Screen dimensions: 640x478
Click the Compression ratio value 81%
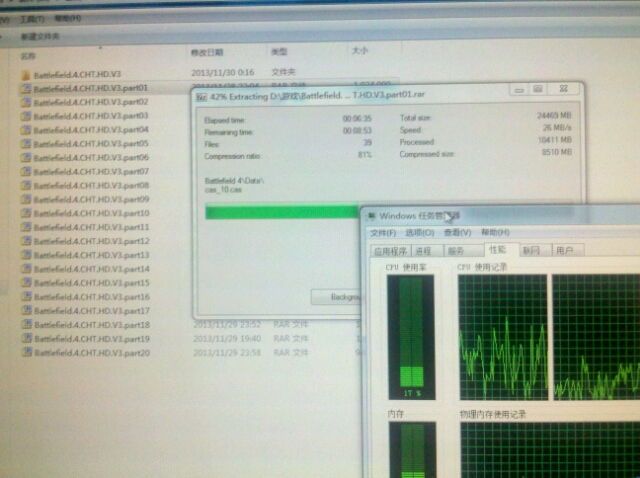coord(364,155)
